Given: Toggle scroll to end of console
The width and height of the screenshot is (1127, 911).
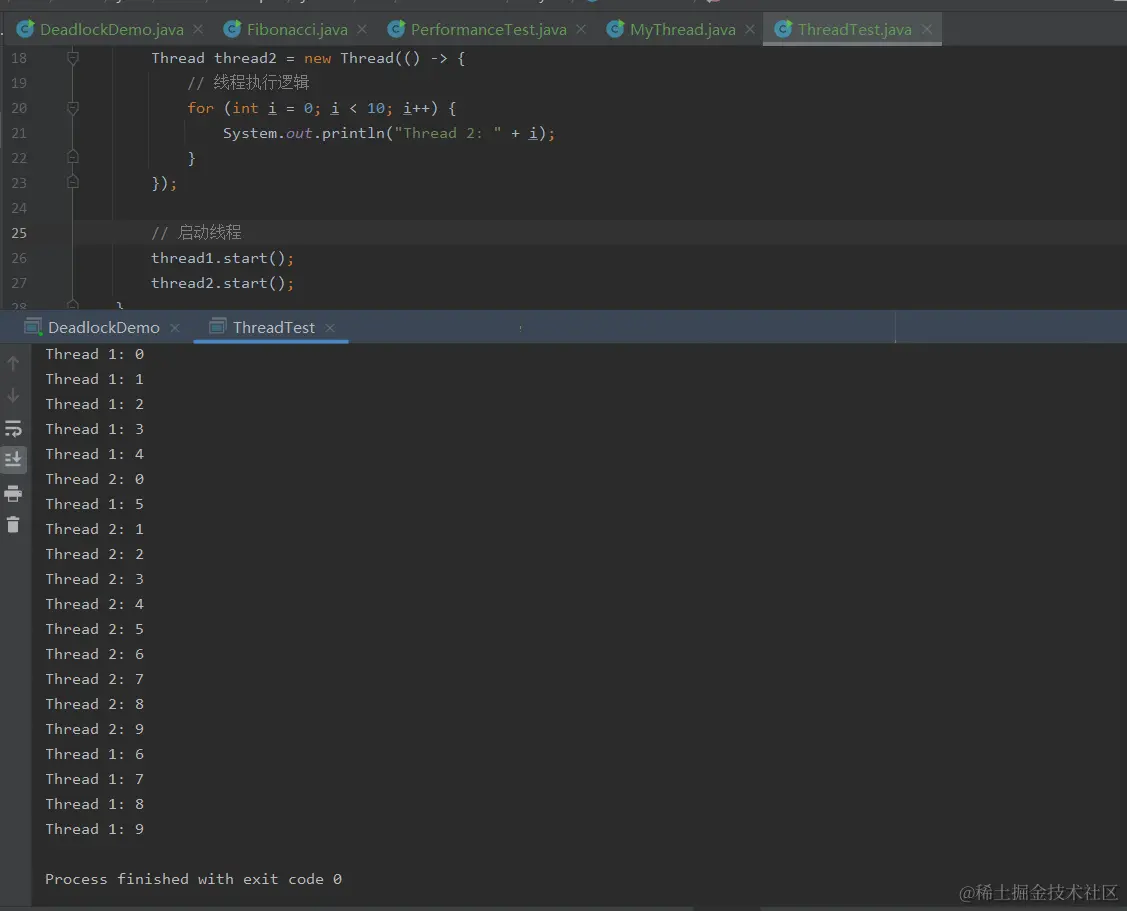Looking at the screenshot, I should [13, 459].
